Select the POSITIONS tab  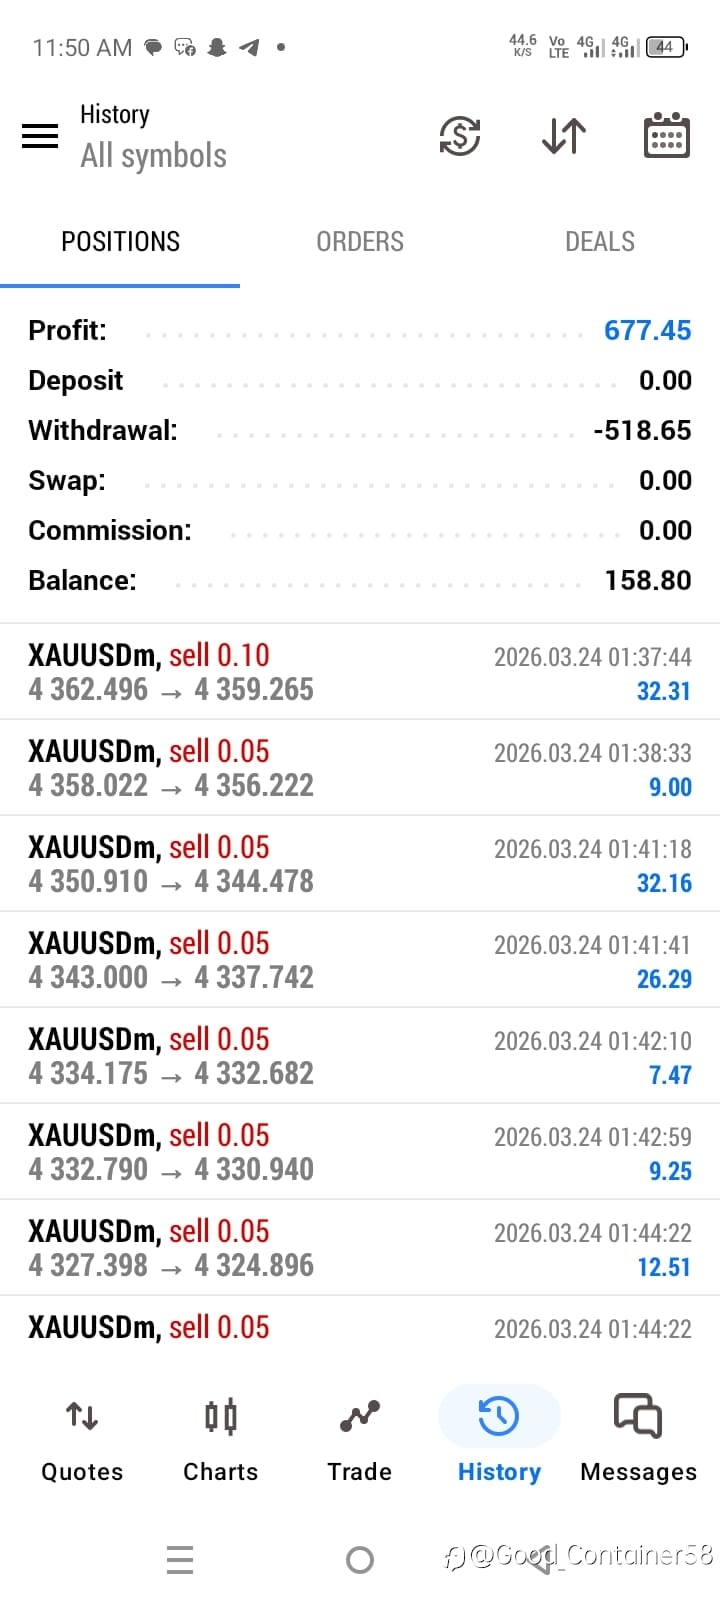point(120,242)
